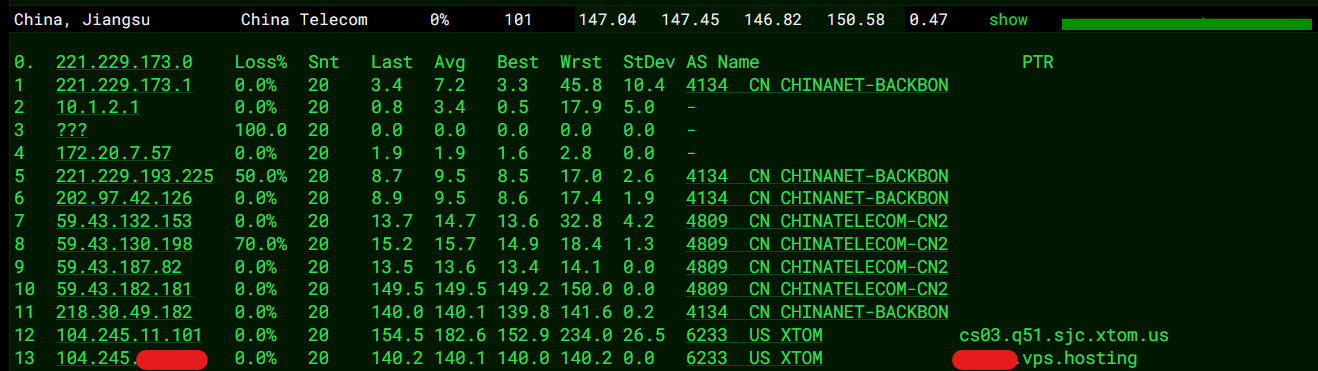Click the 'Snt' column header
The width and height of the screenshot is (1318, 371).
323,62
